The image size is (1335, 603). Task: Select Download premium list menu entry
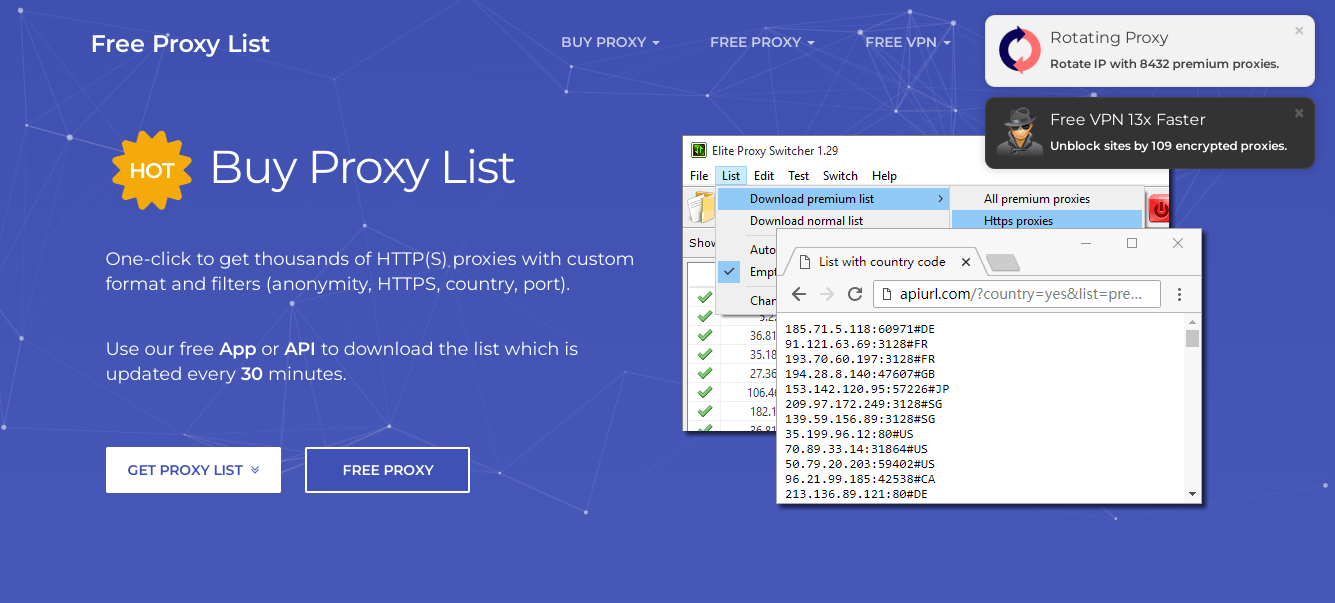pyautogui.click(x=833, y=199)
